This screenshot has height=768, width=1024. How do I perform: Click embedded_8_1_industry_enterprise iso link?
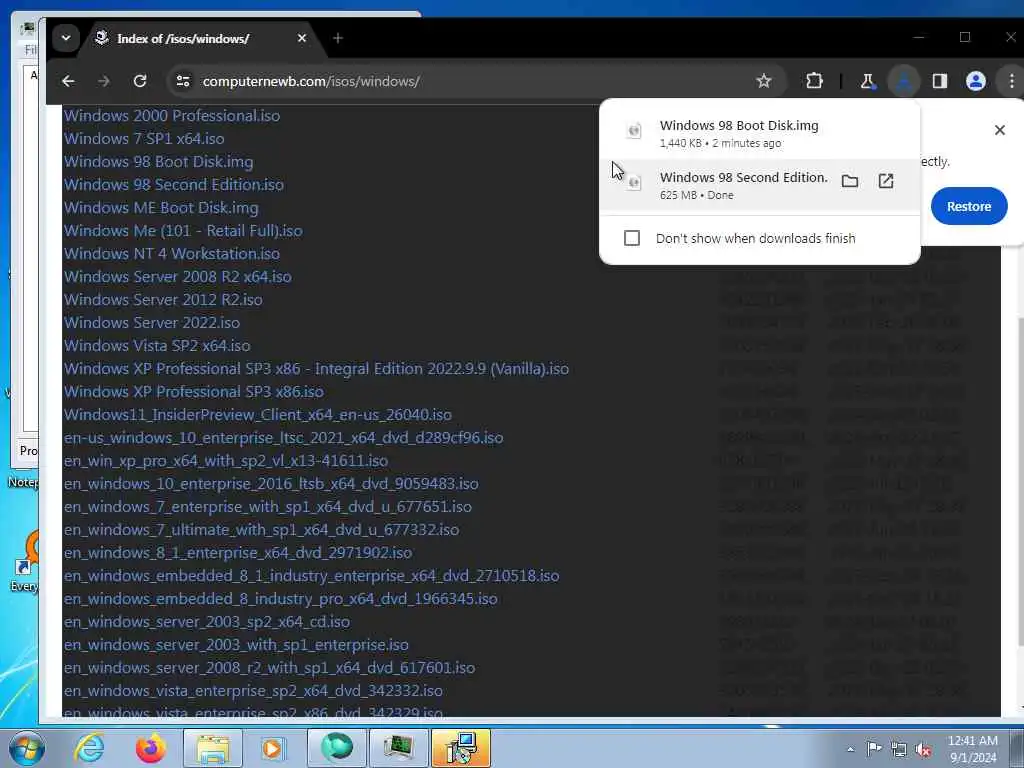(312, 575)
